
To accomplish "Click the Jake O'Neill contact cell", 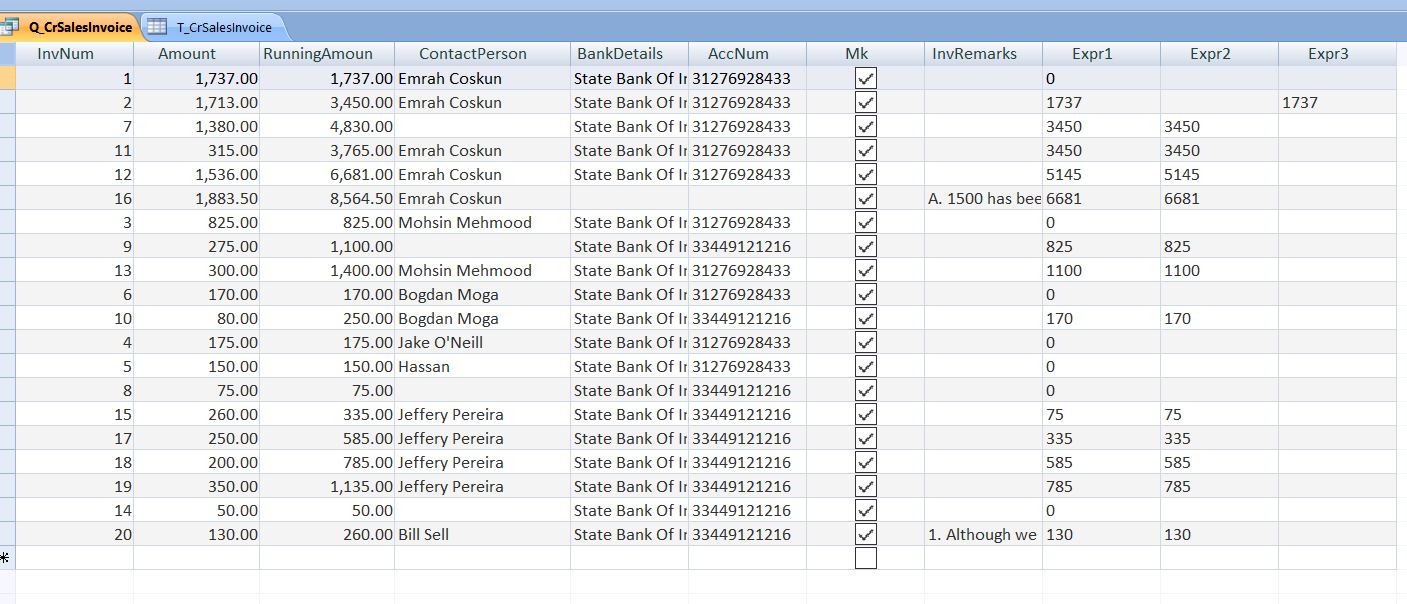I will tap(482, 342).
